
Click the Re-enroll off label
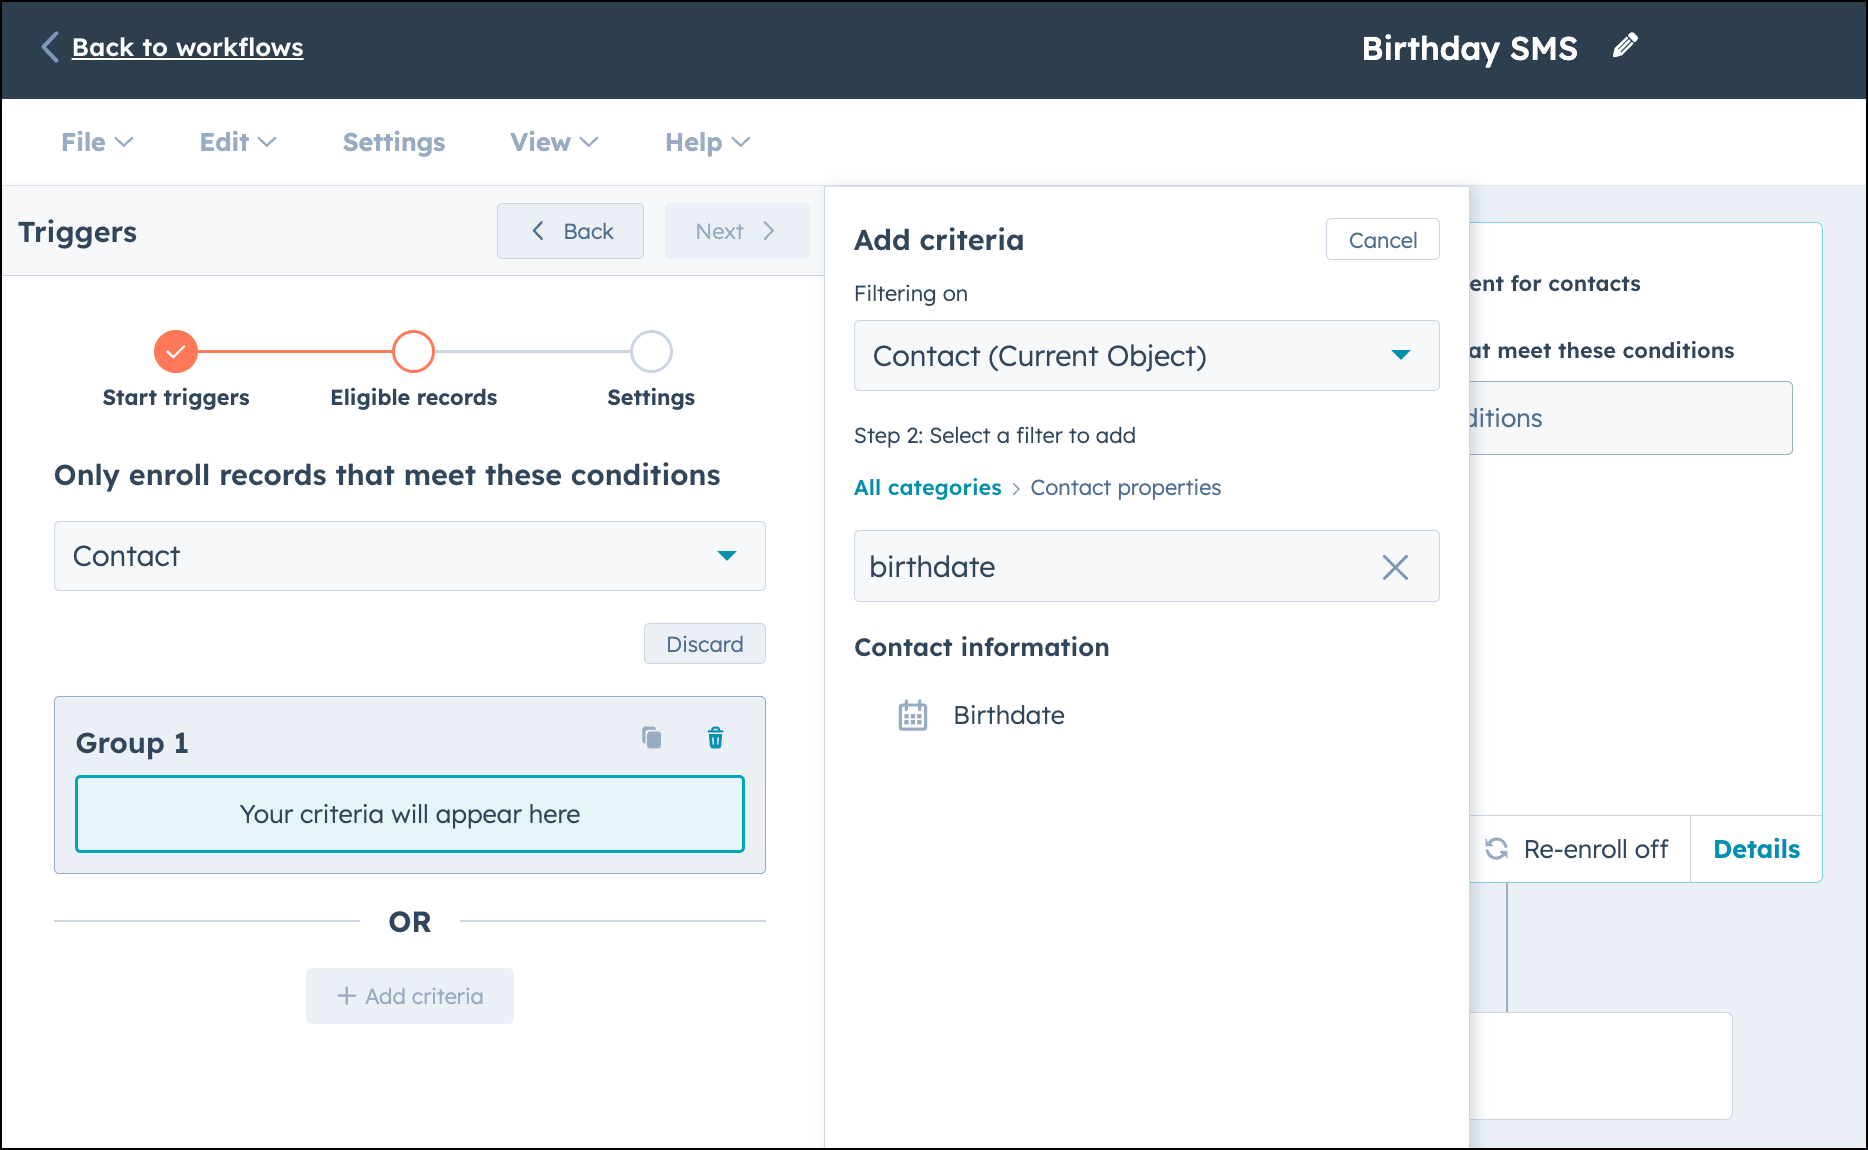tap(1596, 849)
